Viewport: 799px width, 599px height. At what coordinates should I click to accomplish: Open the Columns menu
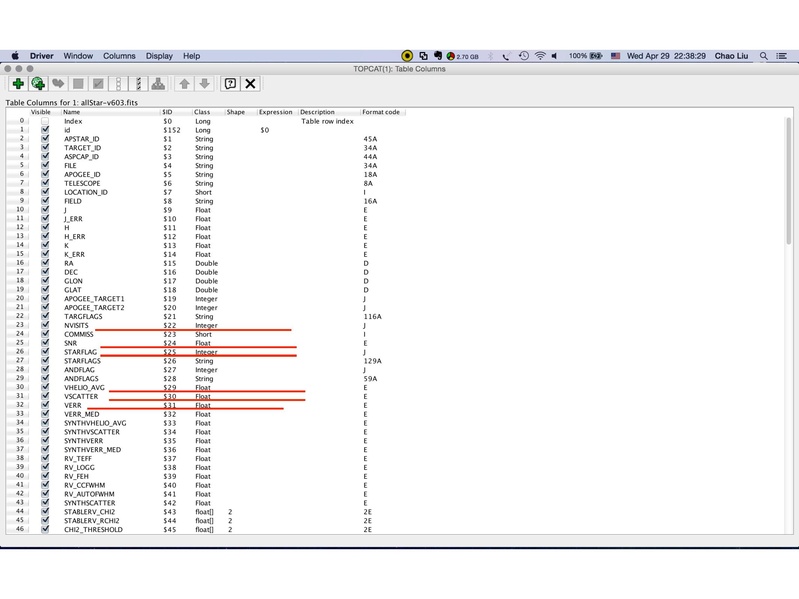coord(119,56)
